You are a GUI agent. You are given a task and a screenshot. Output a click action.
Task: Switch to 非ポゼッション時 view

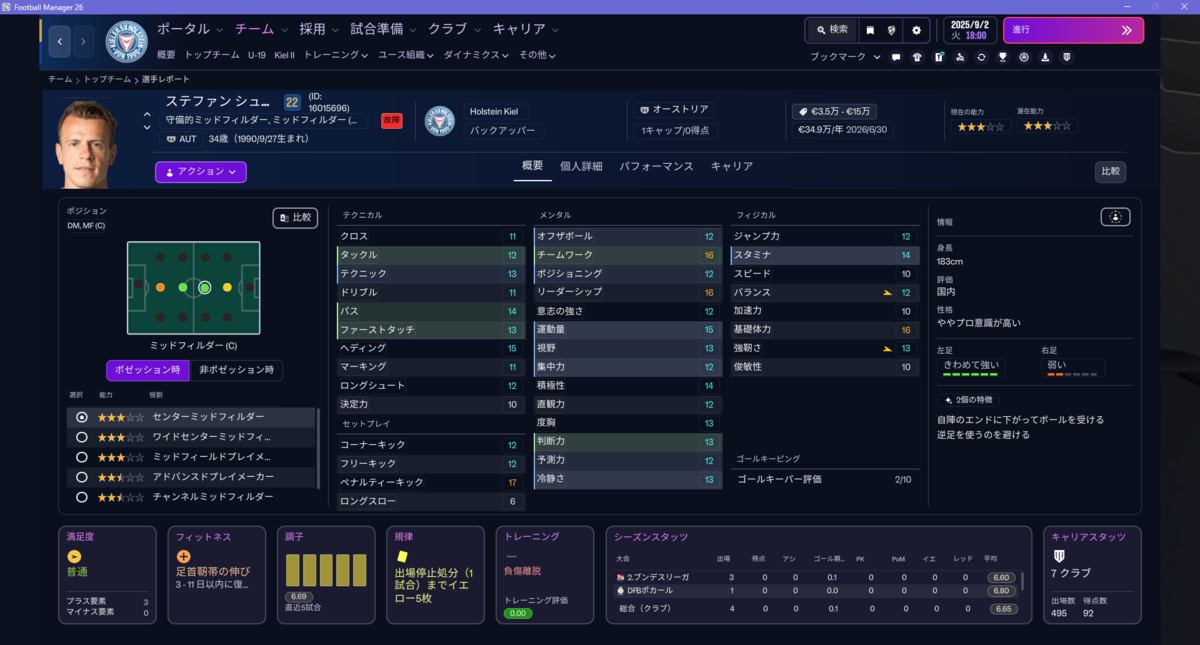pos(236,370)
